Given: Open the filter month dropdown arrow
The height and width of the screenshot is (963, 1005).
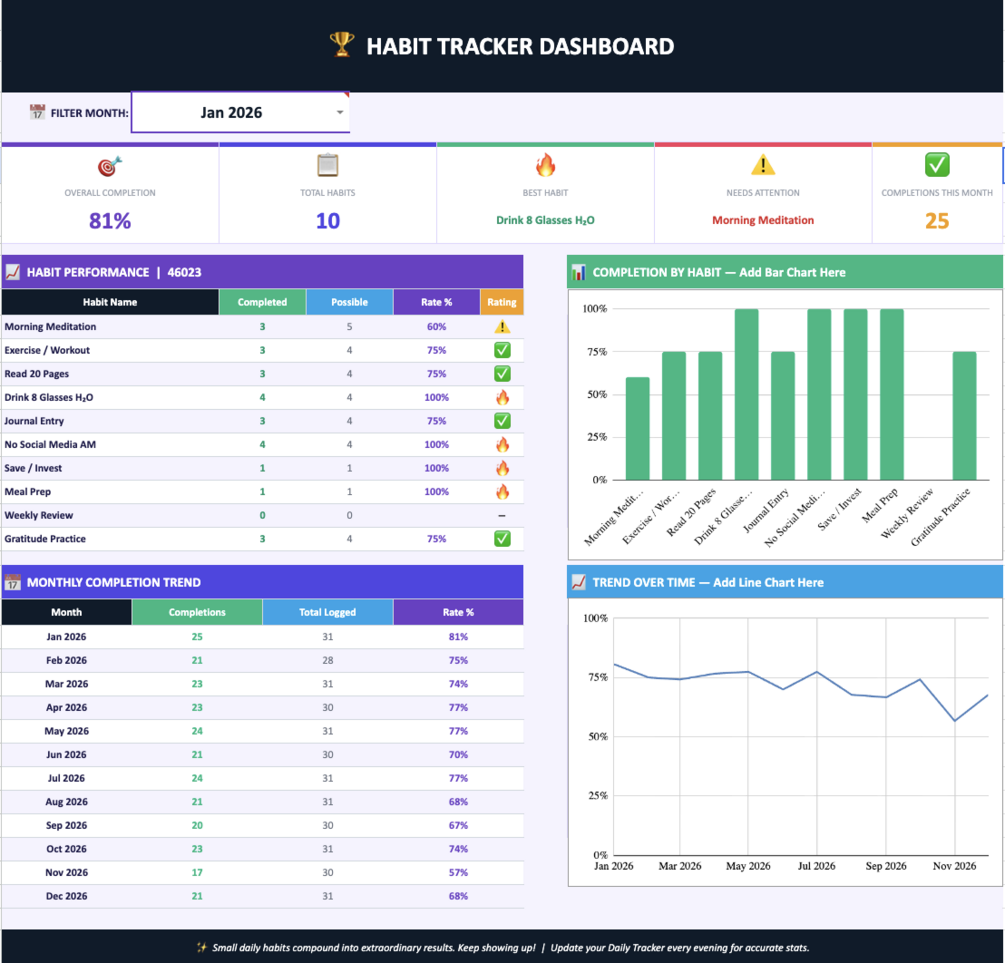Looking at the screenshot, I should click(x=340, y=112).
